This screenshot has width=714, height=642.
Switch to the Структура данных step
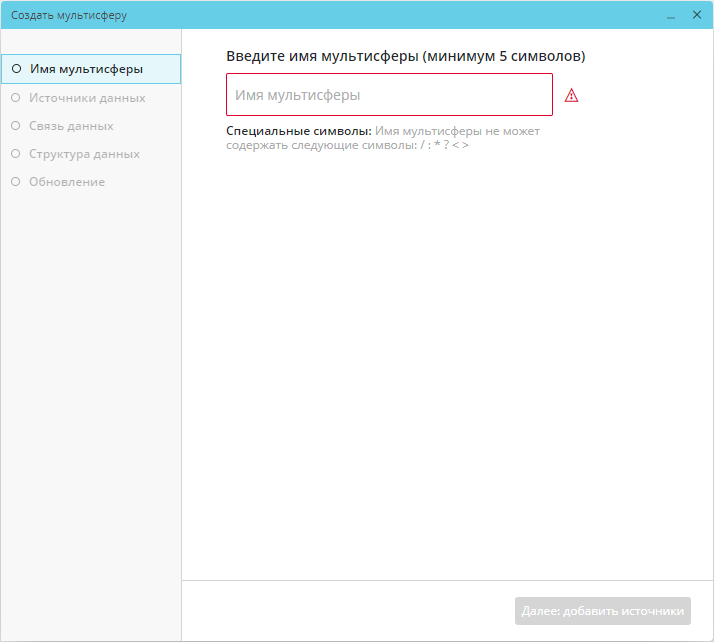84,154
